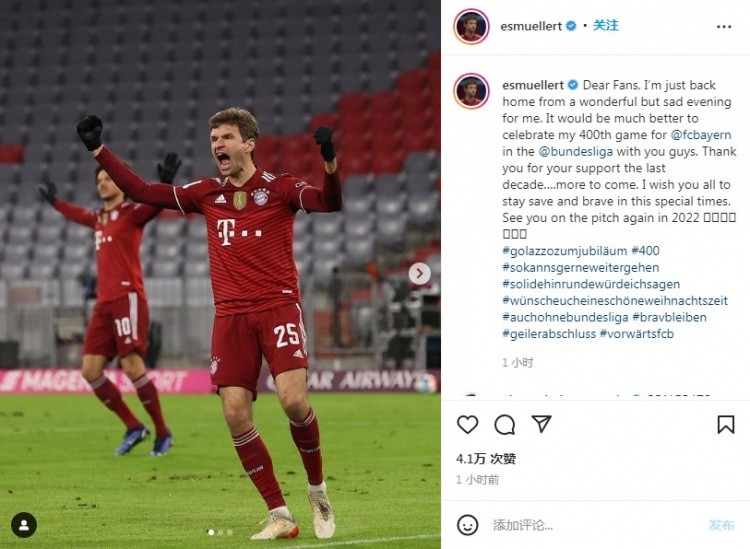Viewport: 750px width, 549px height.
Task: Open the @fcbayern mention link
Action: click(701, 135)
